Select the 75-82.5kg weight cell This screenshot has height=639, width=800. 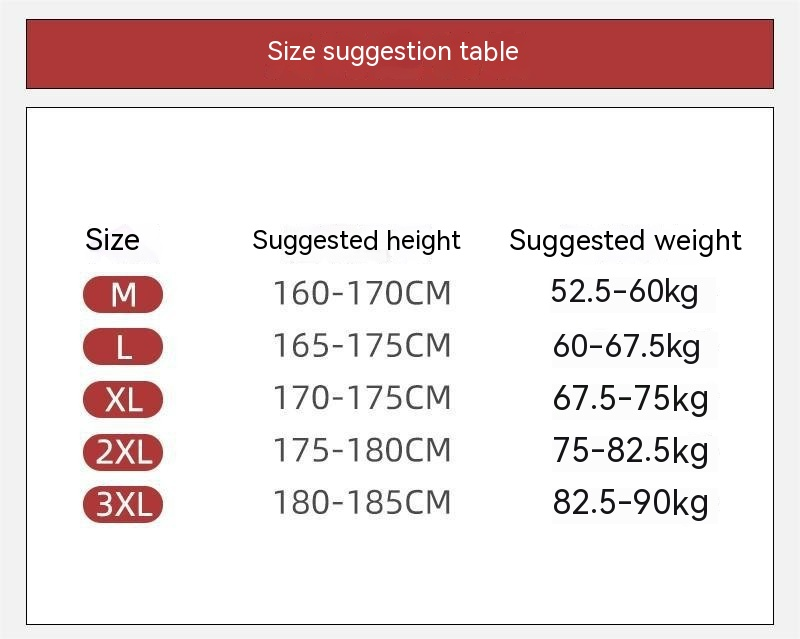(630, 450)
